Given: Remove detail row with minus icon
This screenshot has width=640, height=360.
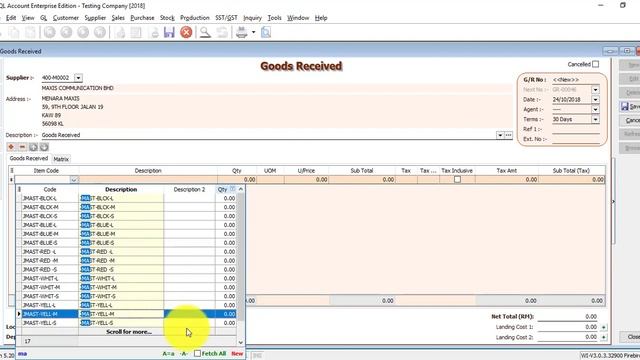Looking at the screenshot, I should (x=22, y=147).
